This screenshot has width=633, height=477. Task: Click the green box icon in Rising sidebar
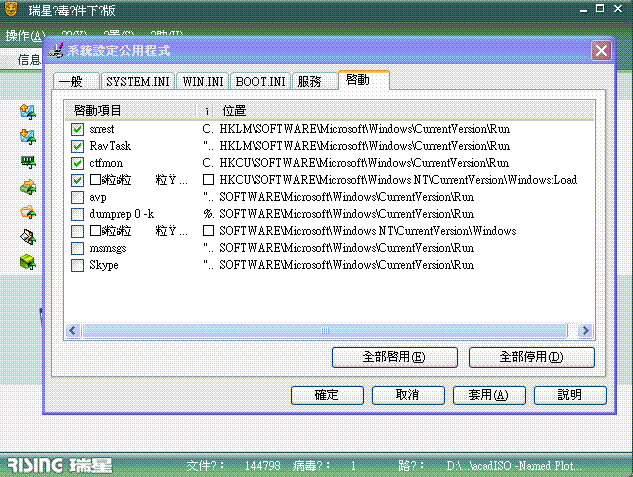28,262
